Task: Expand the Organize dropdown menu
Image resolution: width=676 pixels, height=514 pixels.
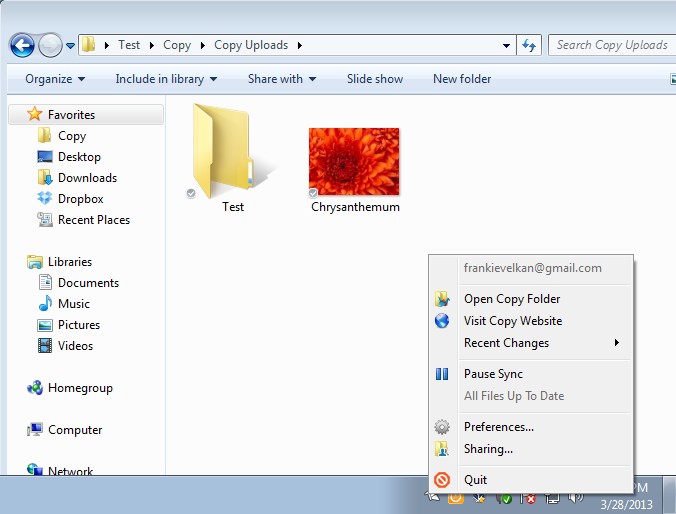Action: click(x=55, y=79)
